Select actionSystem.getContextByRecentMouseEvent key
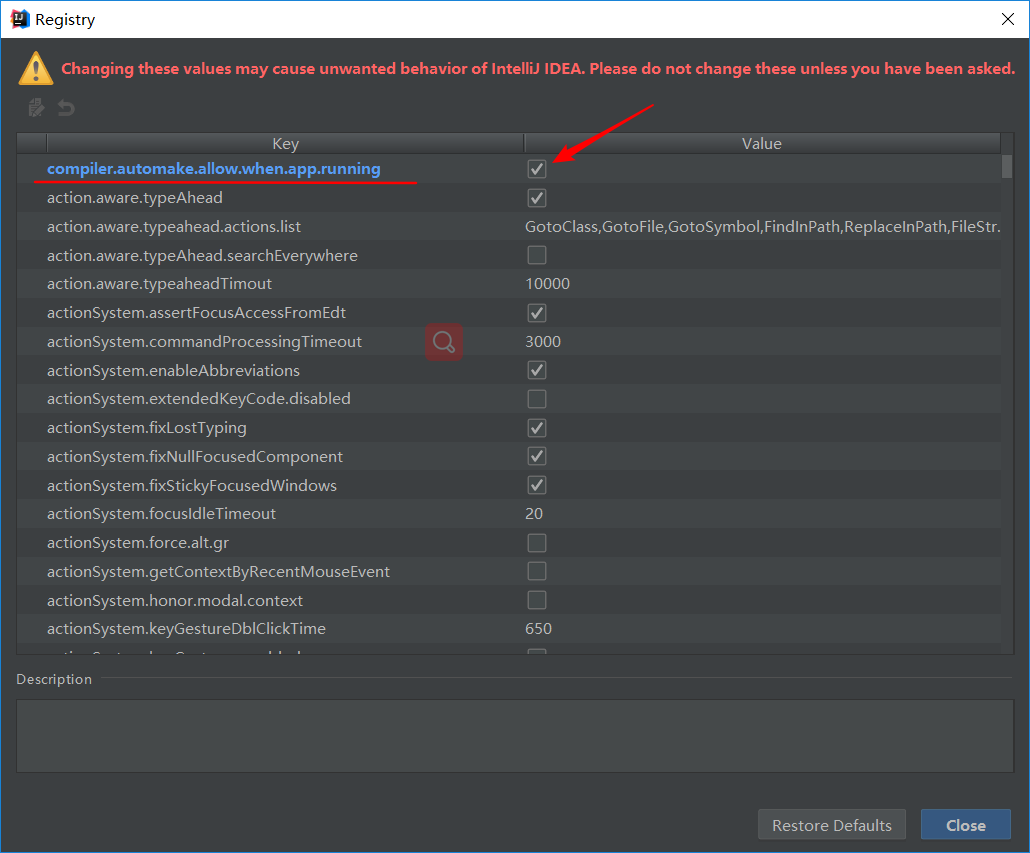1030x853 pixels. tap(219, 571)
